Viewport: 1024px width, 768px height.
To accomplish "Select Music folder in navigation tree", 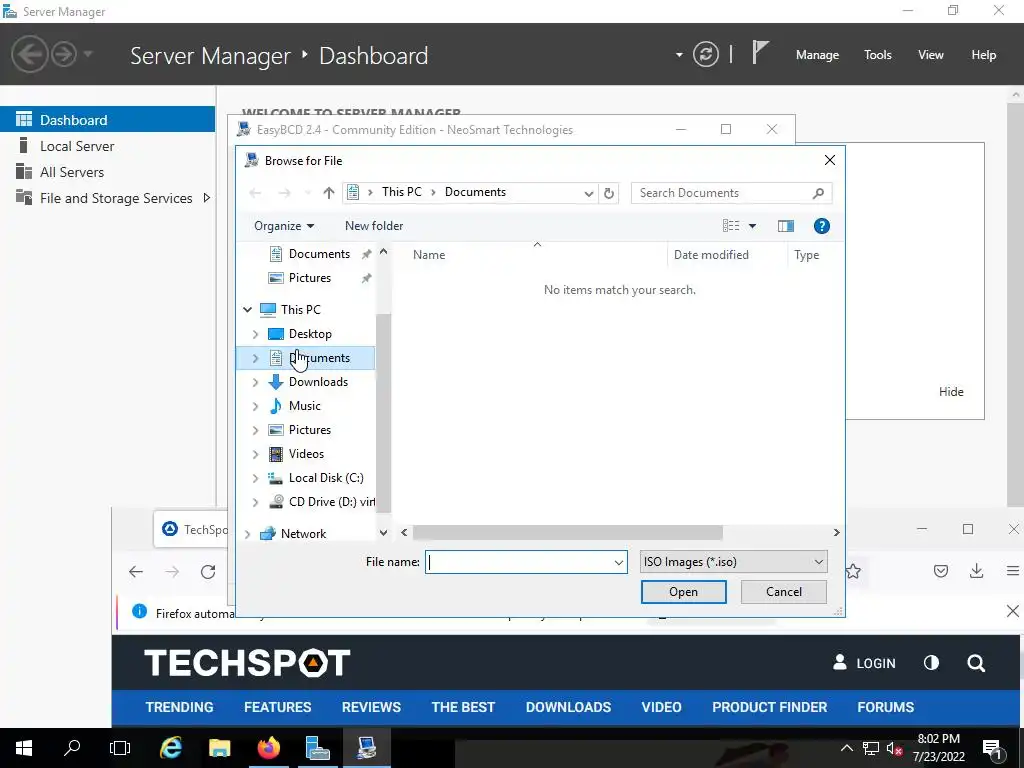I will click(304, 406).
